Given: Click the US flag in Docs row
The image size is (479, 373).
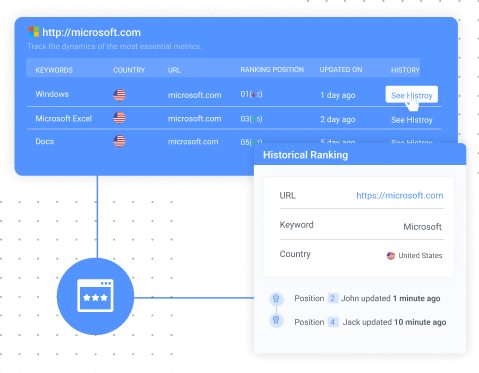Looking at the screenshot, I should point(119,141).
